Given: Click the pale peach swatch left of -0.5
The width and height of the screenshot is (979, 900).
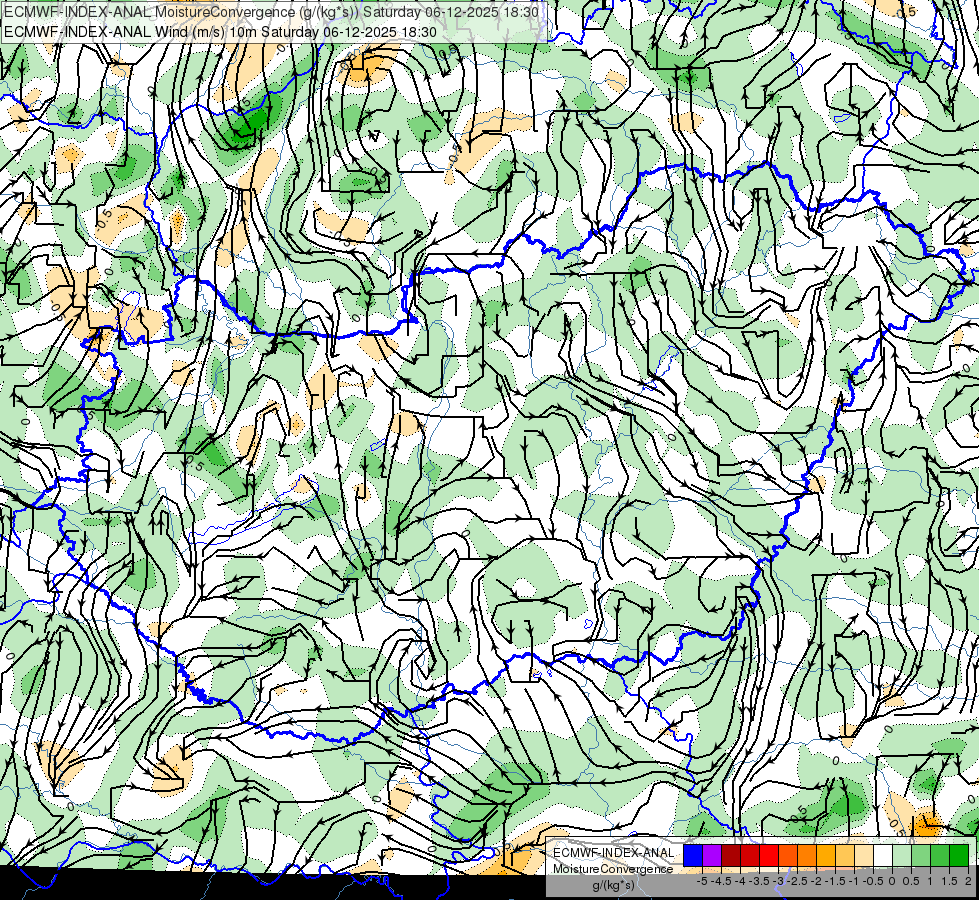Looking at the screenshot, I should click(864, 855).
